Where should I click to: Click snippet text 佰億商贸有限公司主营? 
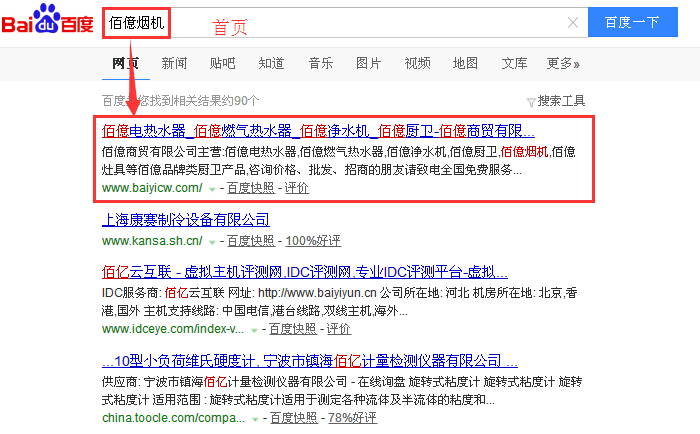click(x=162, y=152)
